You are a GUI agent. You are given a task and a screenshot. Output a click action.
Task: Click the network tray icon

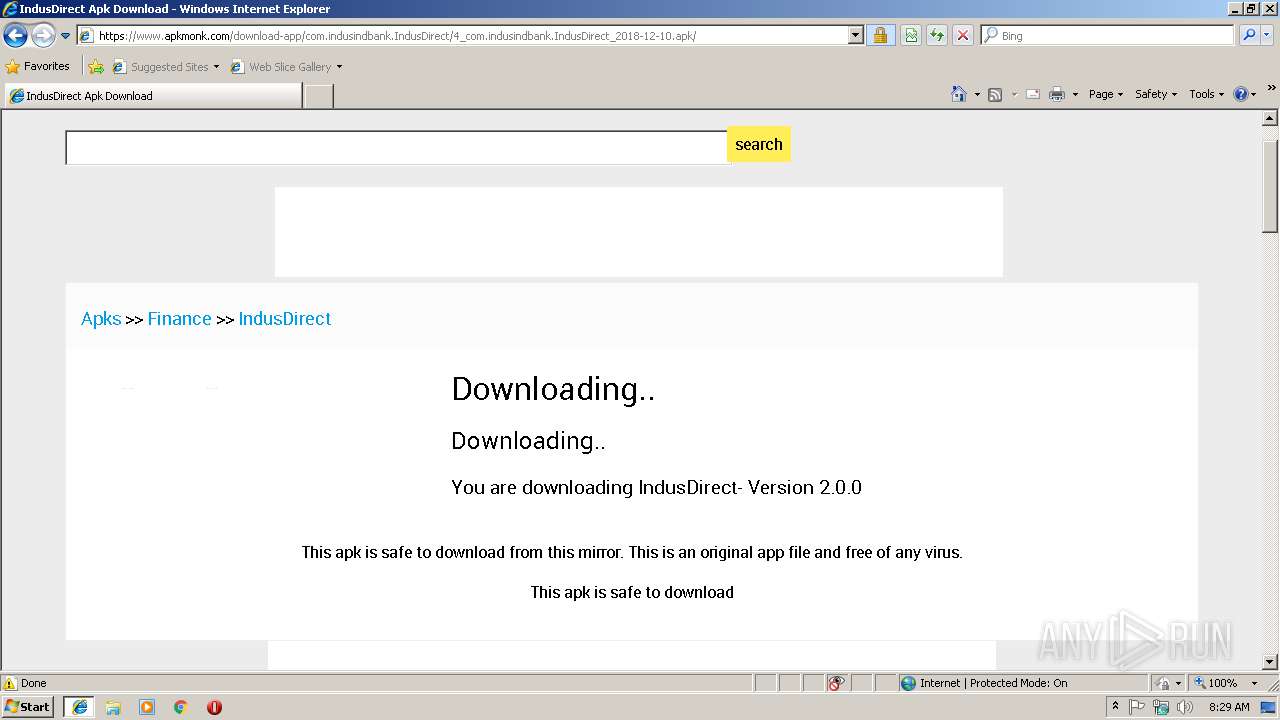(1161, 707)
